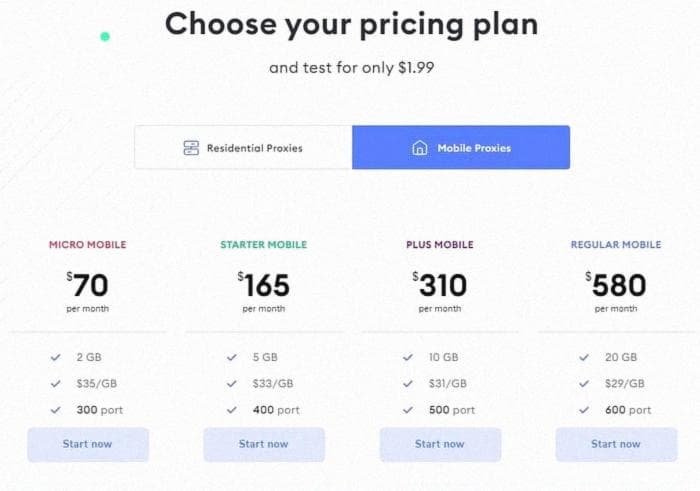This screenshot has width=700, height=491.
Task: Click the green dot near the heading
Action: (105, 37)
